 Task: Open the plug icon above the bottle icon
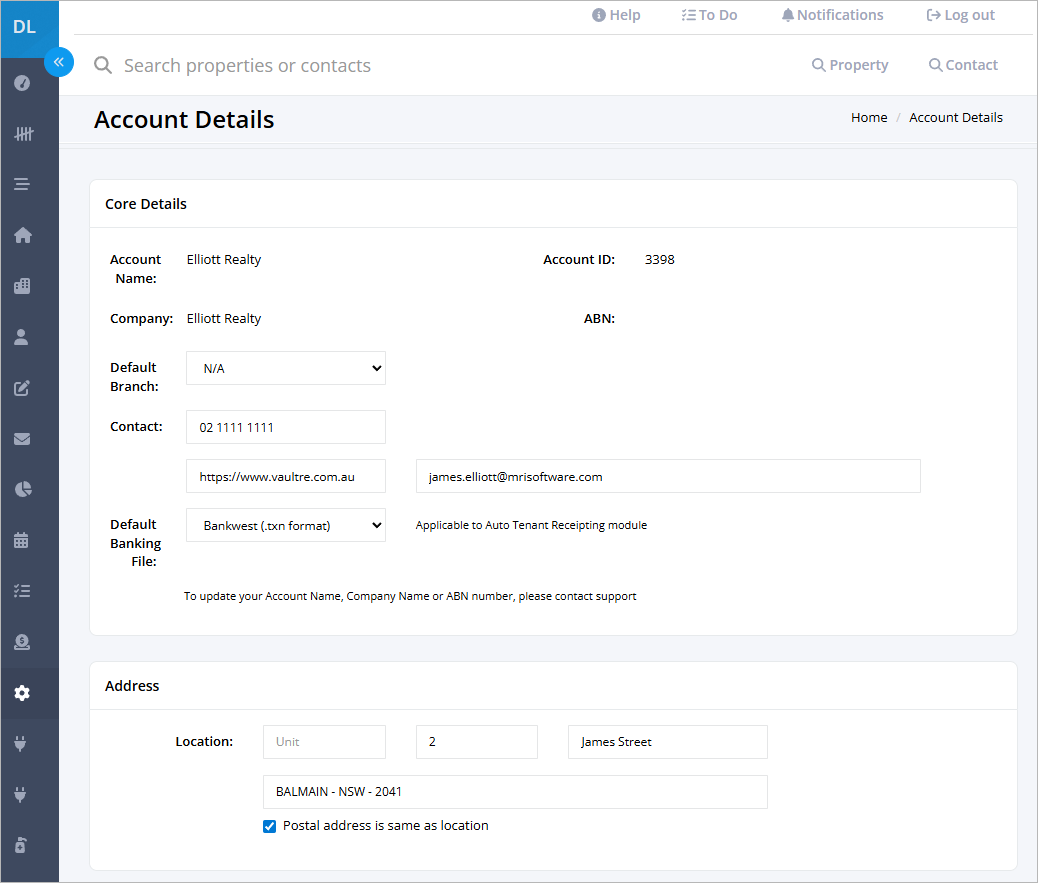tap(21, 794)
